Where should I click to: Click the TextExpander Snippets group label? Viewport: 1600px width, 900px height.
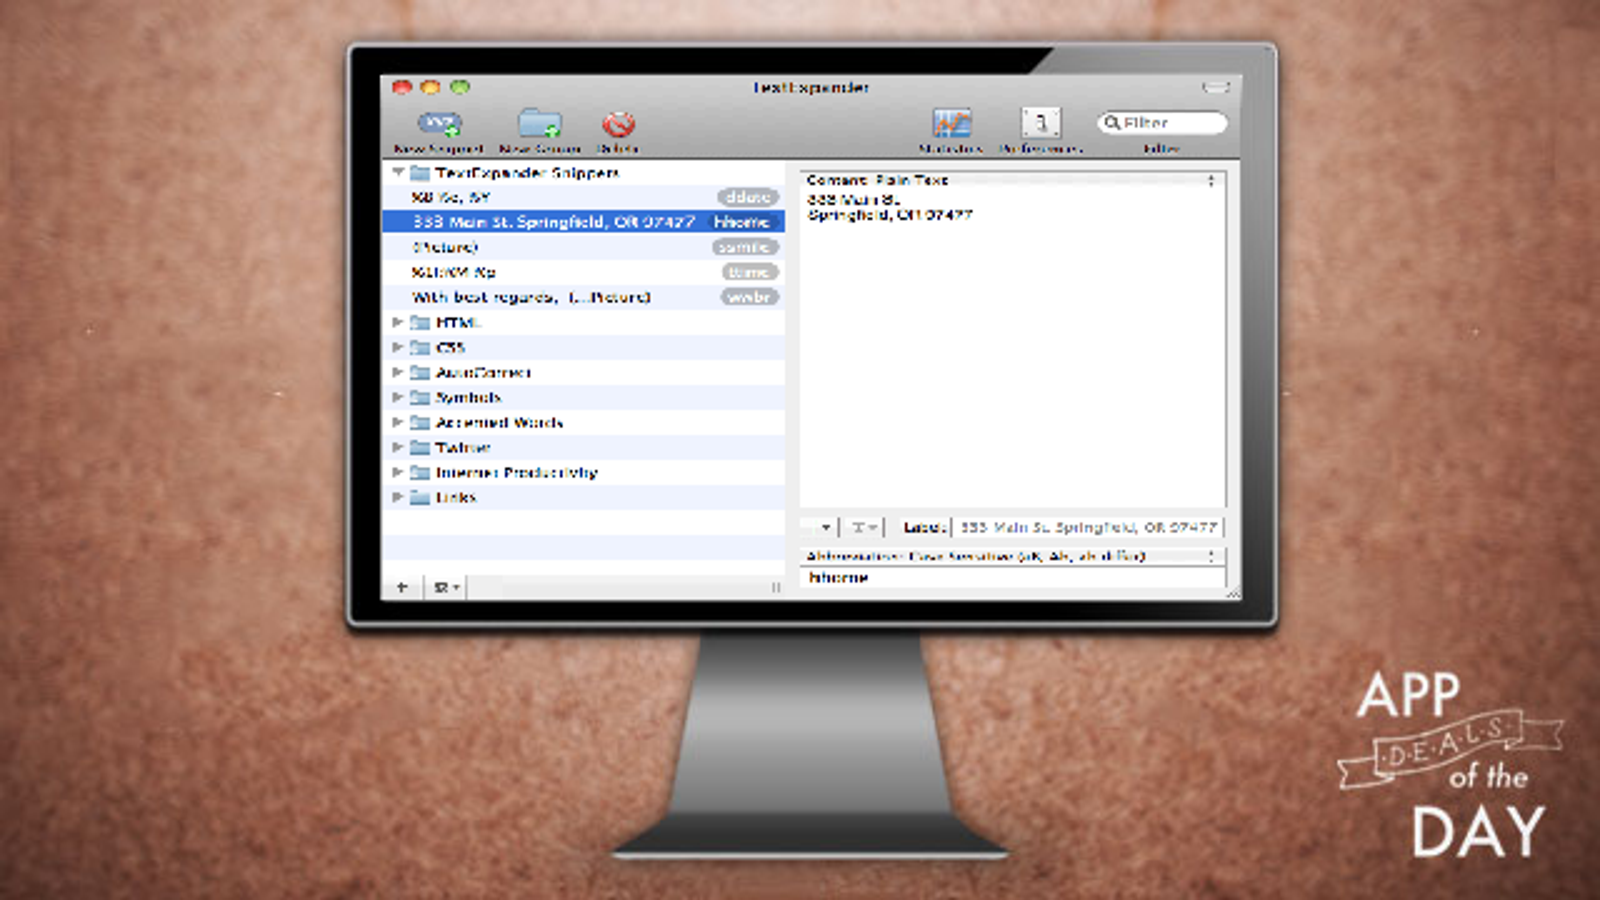(527, 172)
